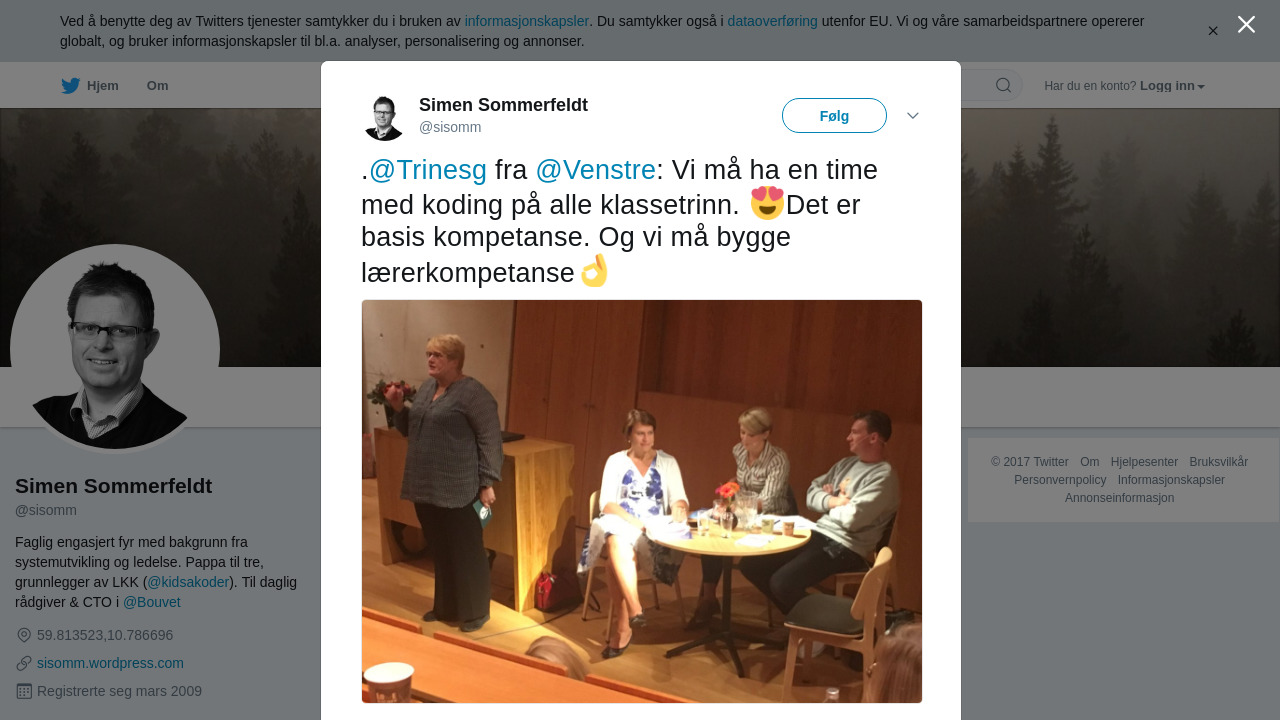Open Hjelpesenter in the footer
Image resolution: width=1280 pixels, height=720 pixels.
[1144, 462]
